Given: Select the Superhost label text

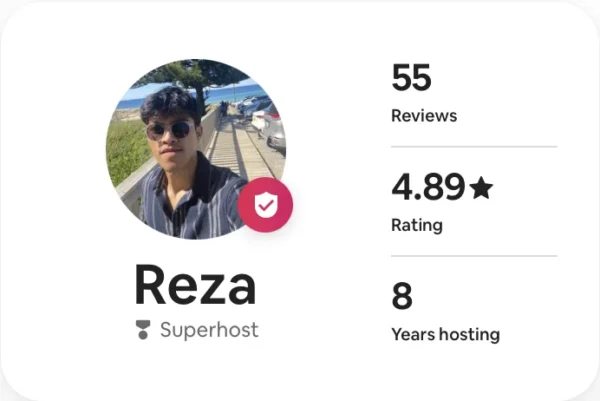Looking at the screenshot, I should point(209,330).
